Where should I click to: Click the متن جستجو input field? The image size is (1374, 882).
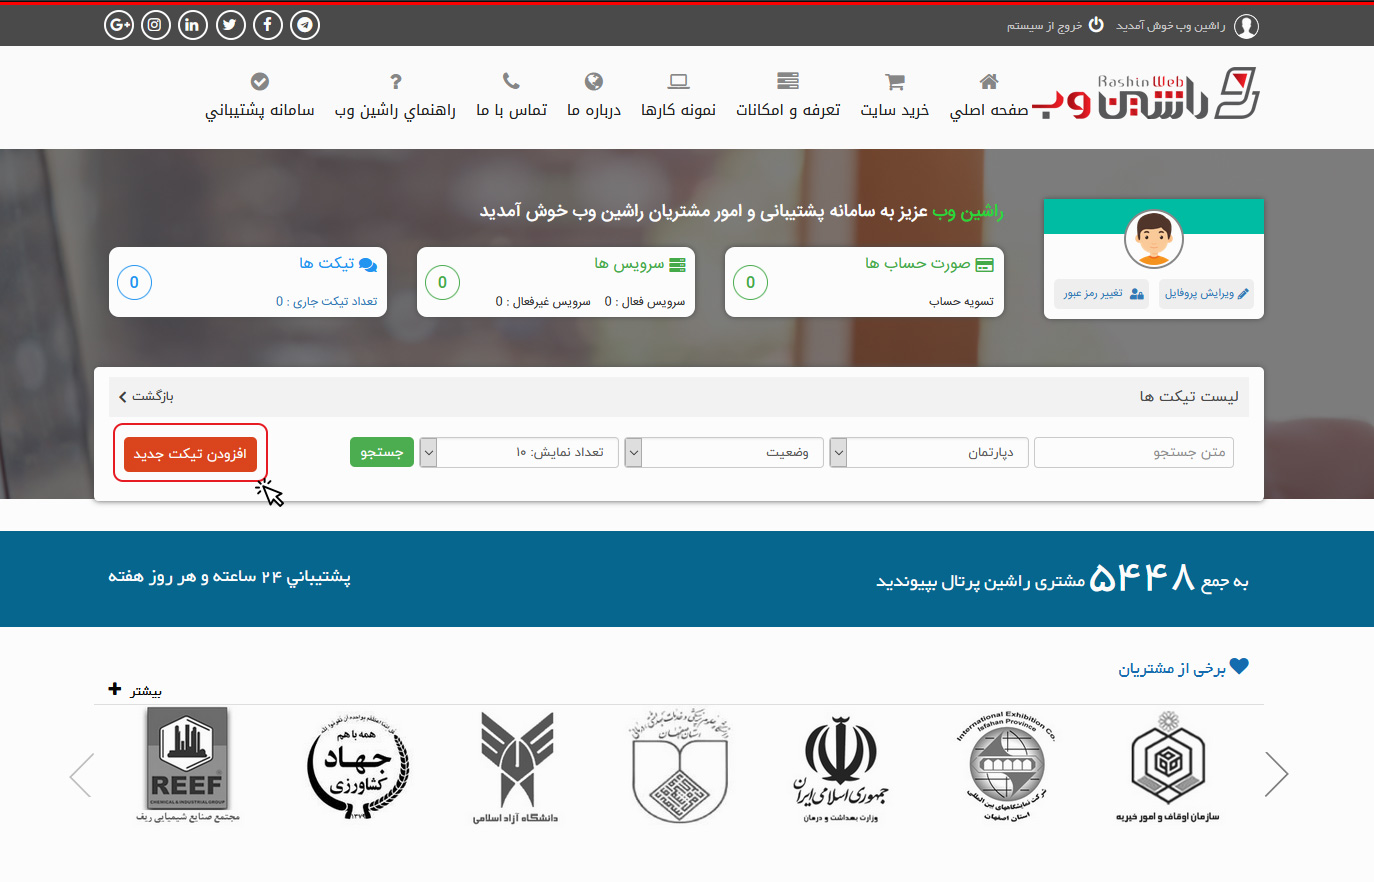click(1134, 452)
